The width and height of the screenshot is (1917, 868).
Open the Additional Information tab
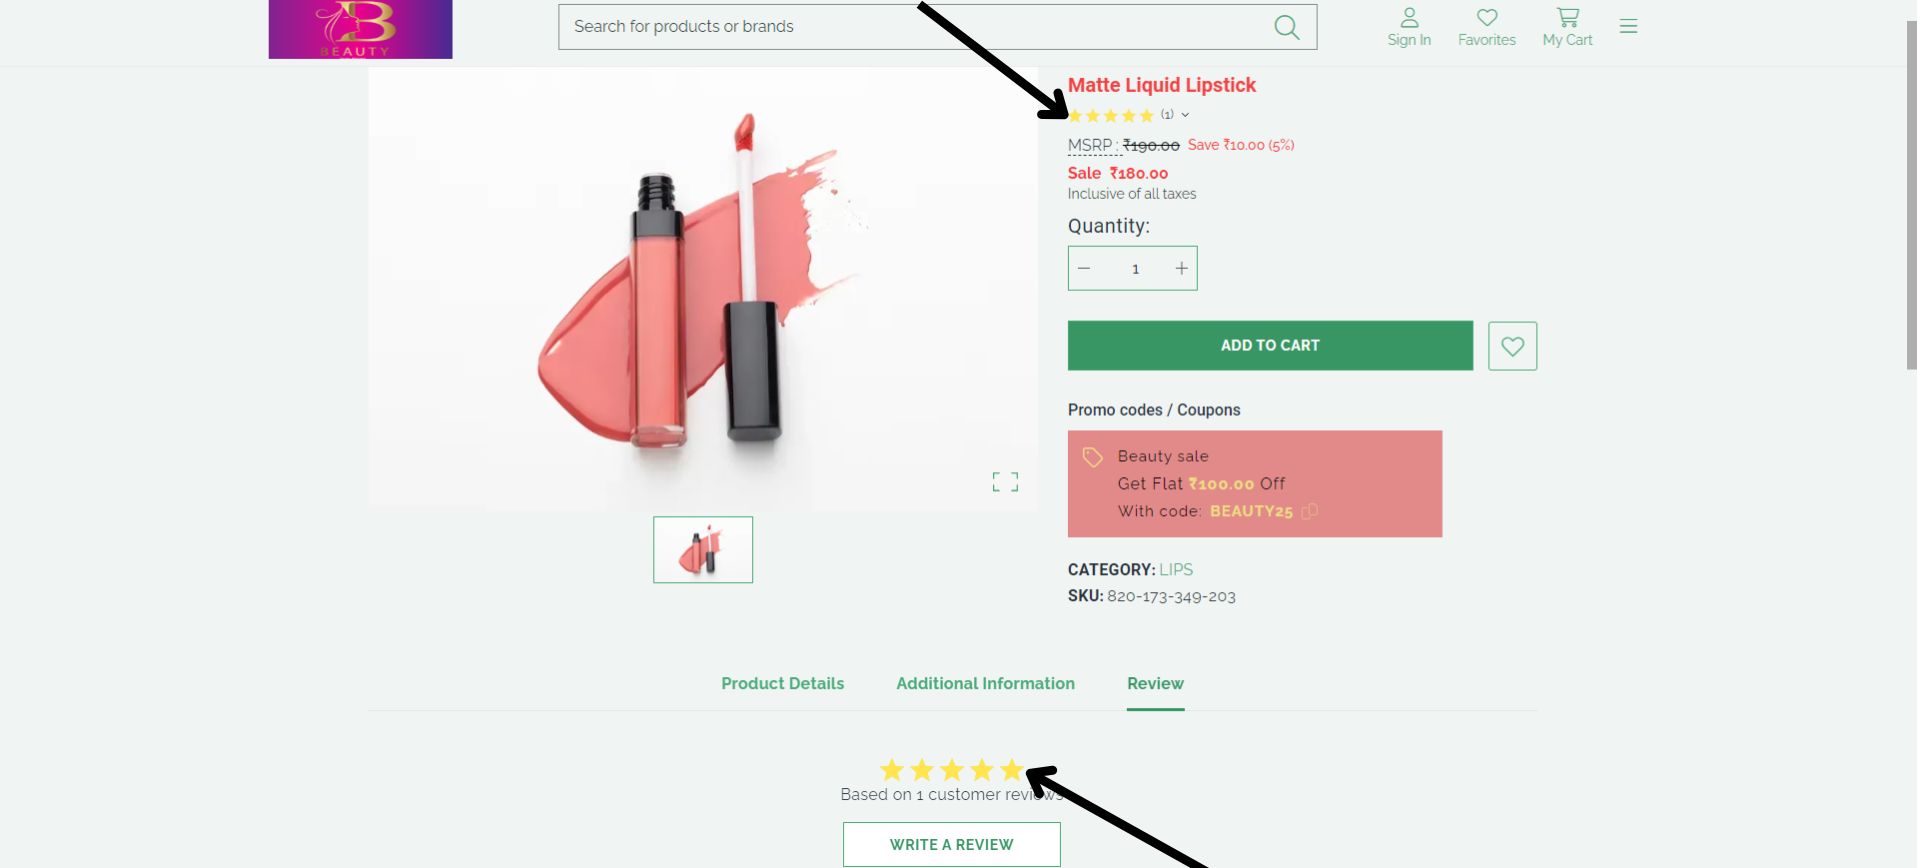tap(985, 684)
